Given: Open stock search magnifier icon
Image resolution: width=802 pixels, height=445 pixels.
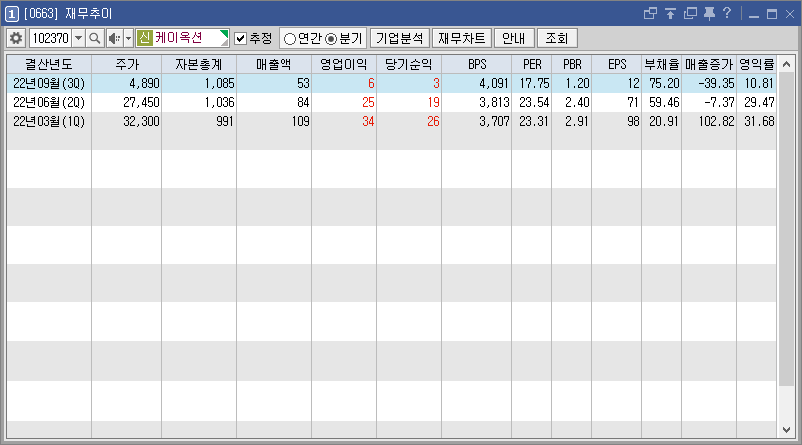Looking at the screenshot, I should pyautogui.click(x=95, y=38).
